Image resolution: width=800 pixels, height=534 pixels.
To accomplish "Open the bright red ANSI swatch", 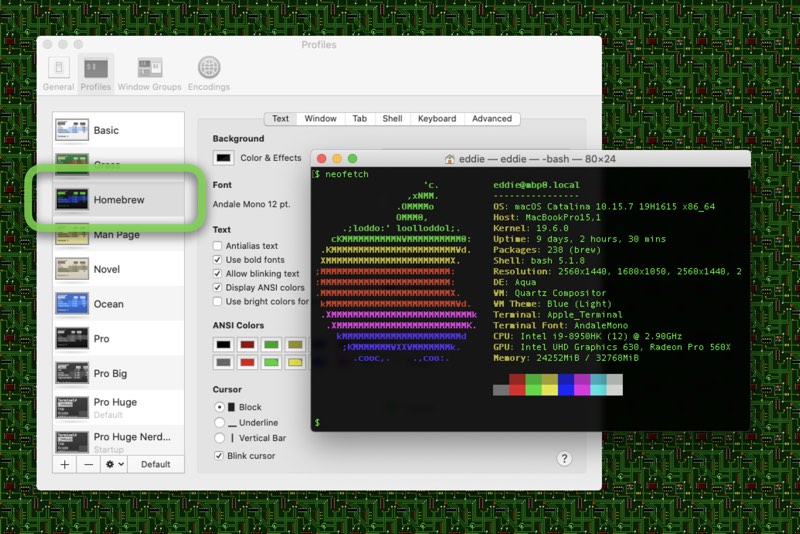I will pos(247,363).
